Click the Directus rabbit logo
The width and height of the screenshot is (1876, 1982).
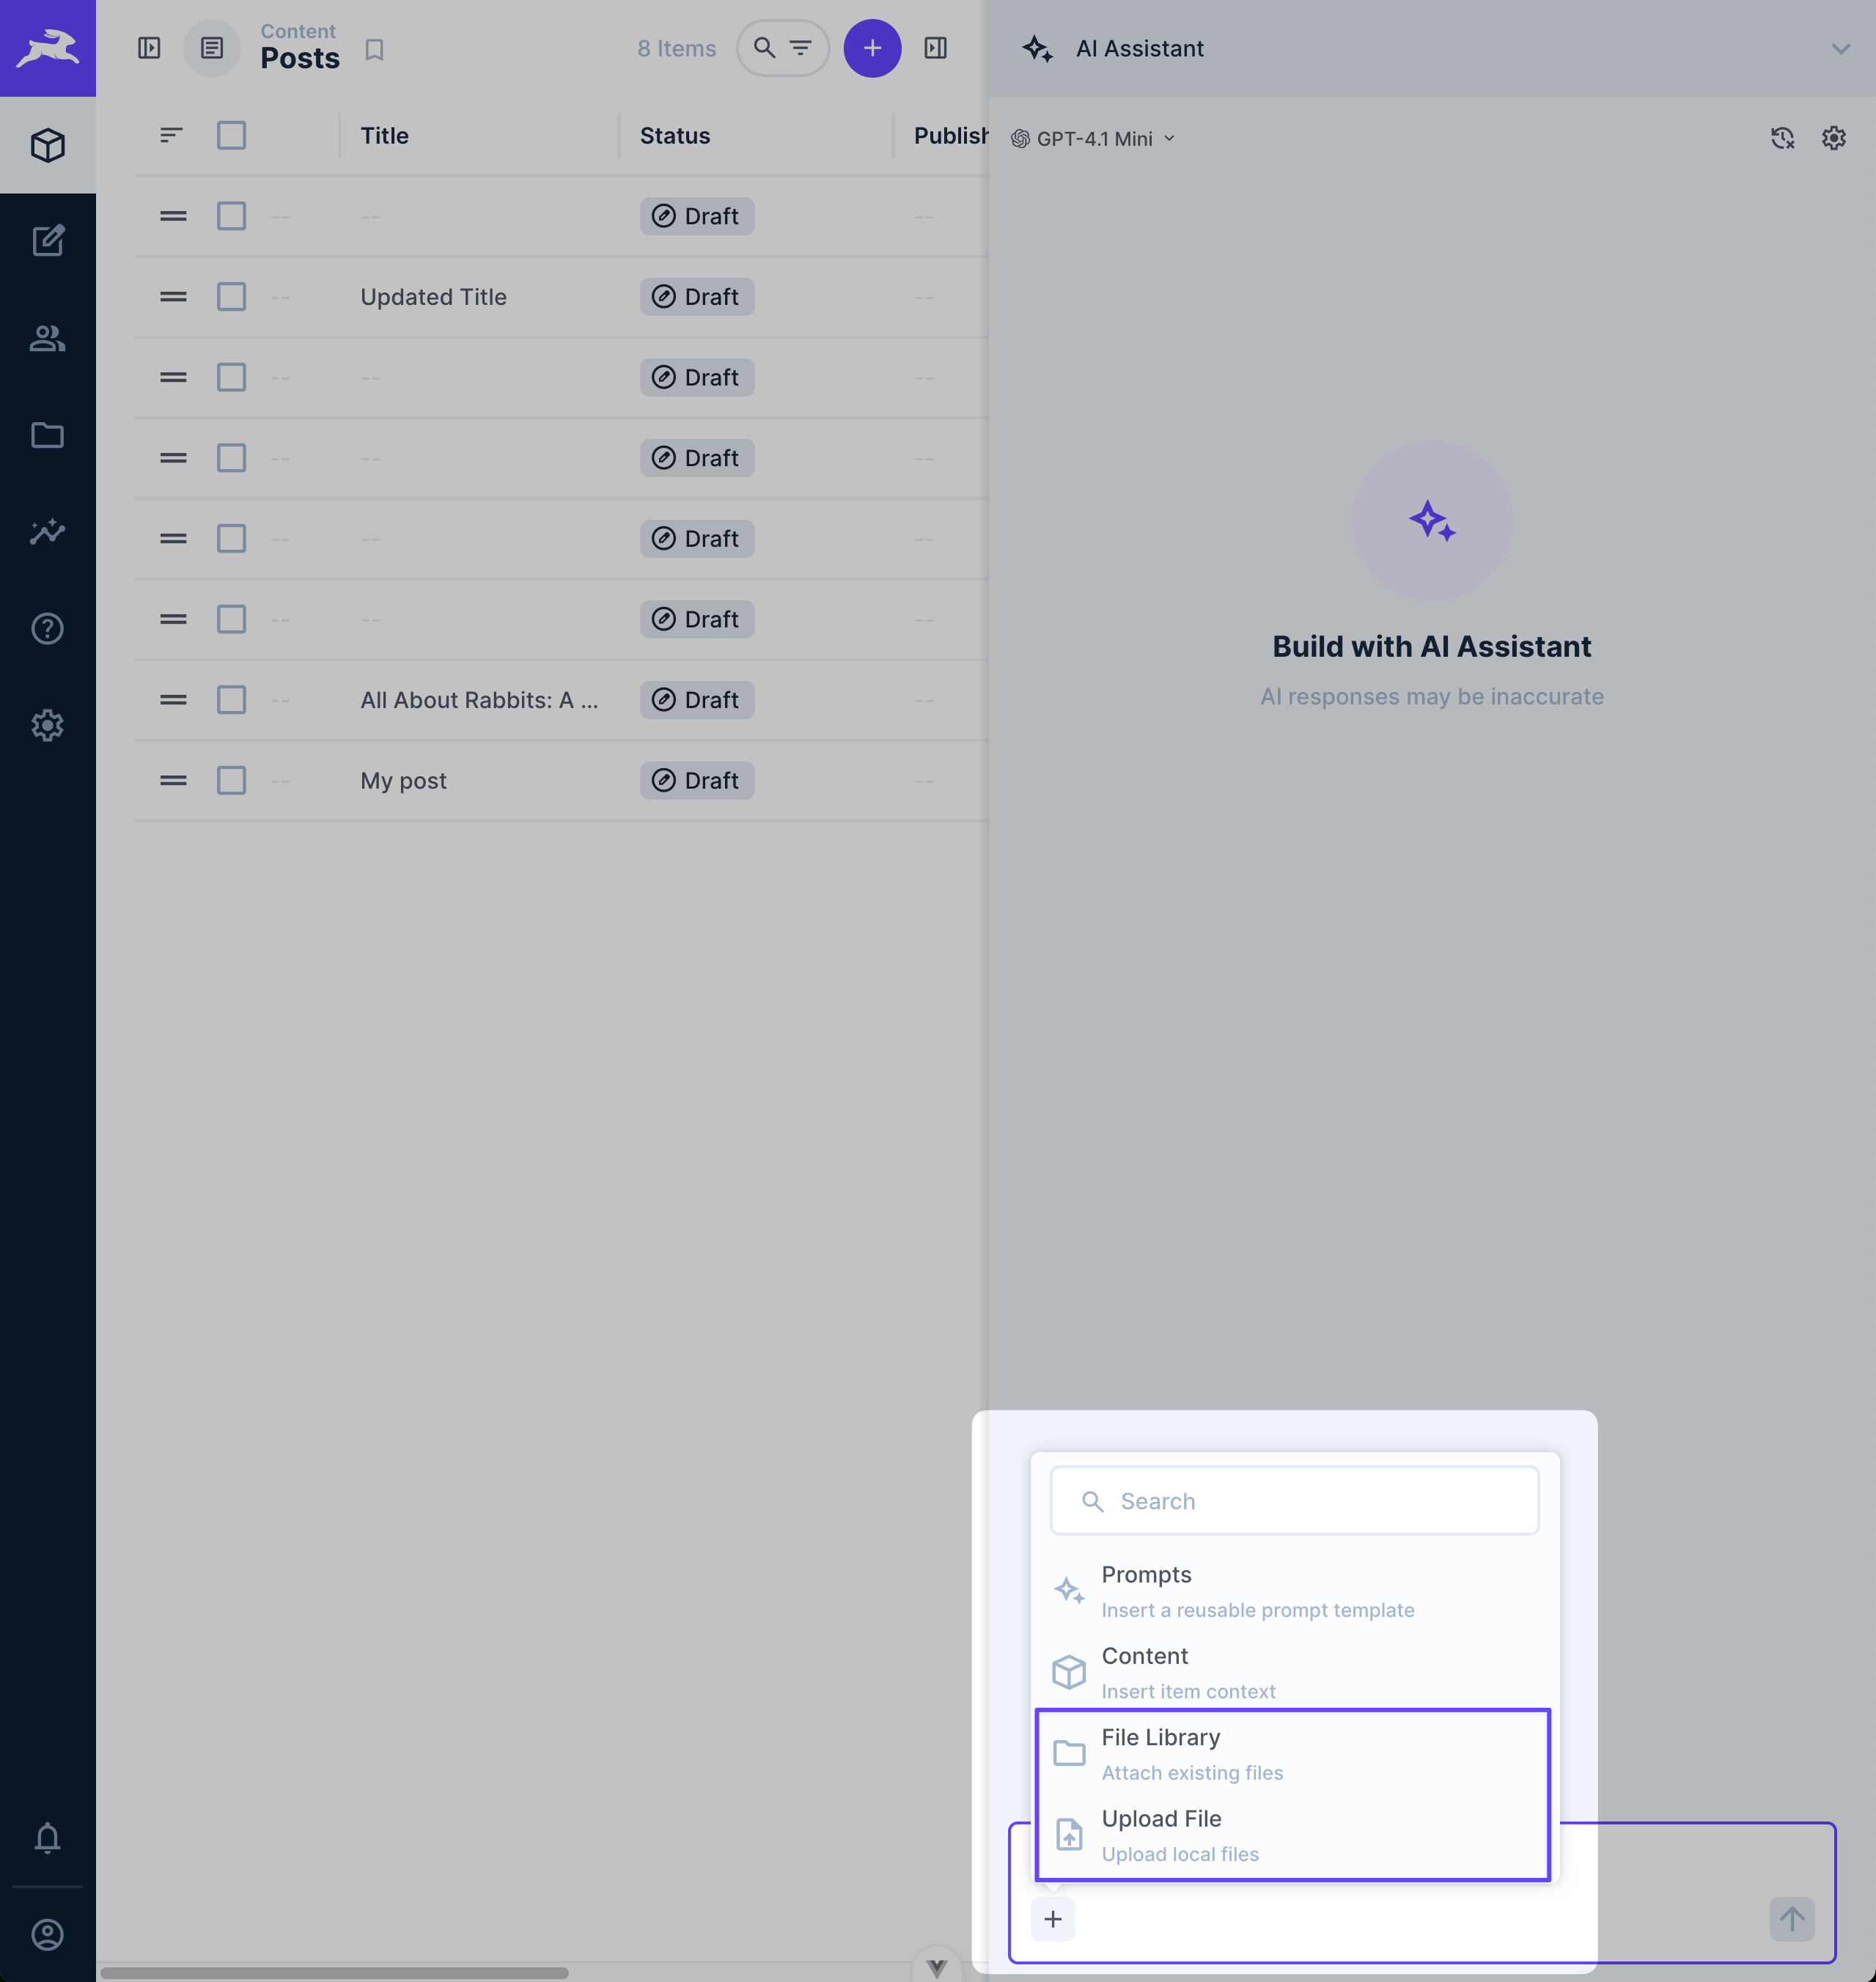click(x=47, y=47)
